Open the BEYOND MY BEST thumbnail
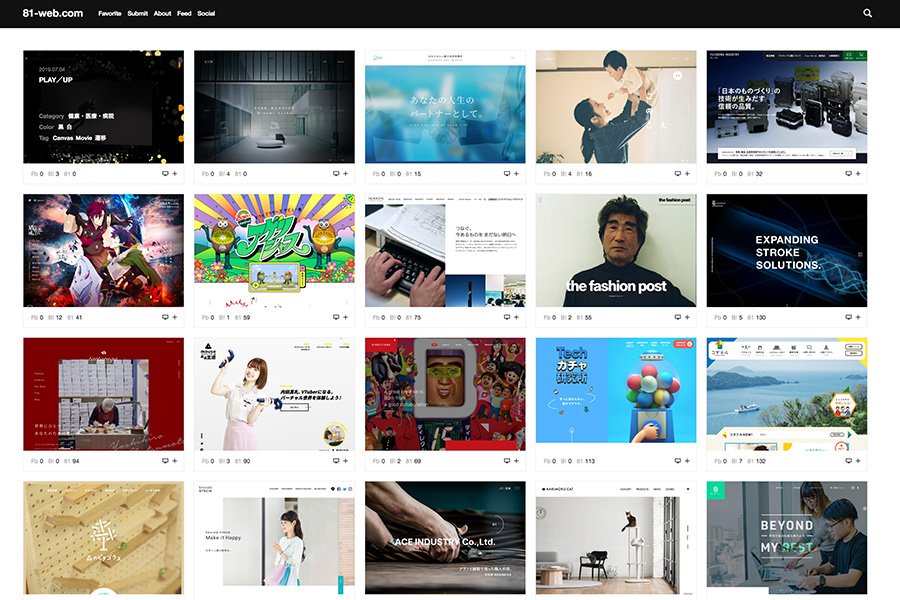The width and height of the screenshot is (900, 600). (787, 540)
